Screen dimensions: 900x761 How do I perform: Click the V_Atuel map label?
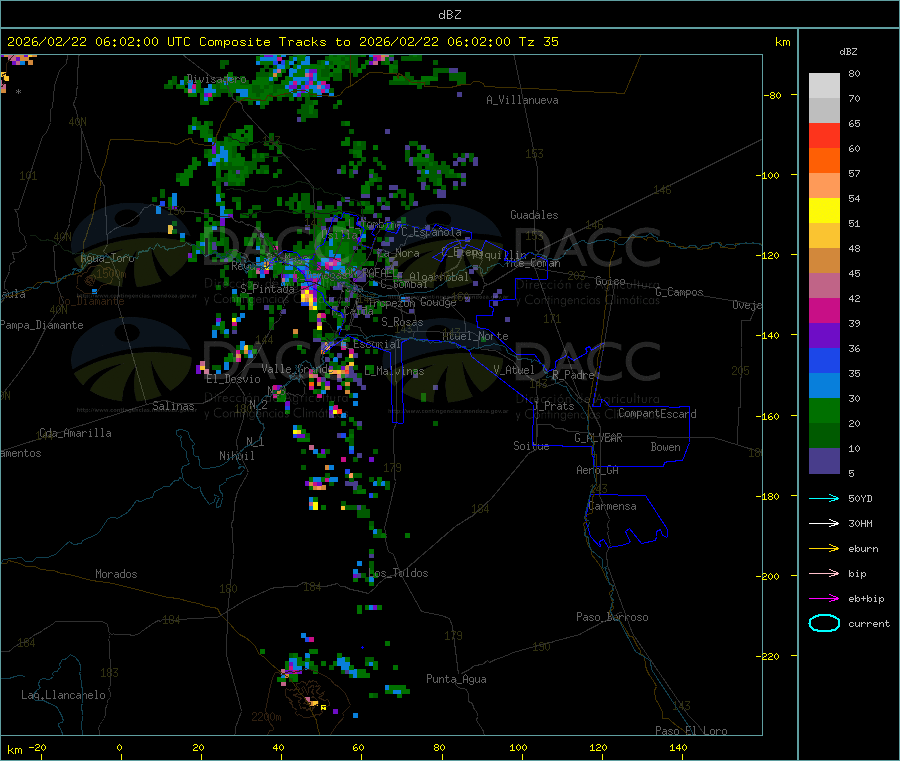click(x=514, y=370)
